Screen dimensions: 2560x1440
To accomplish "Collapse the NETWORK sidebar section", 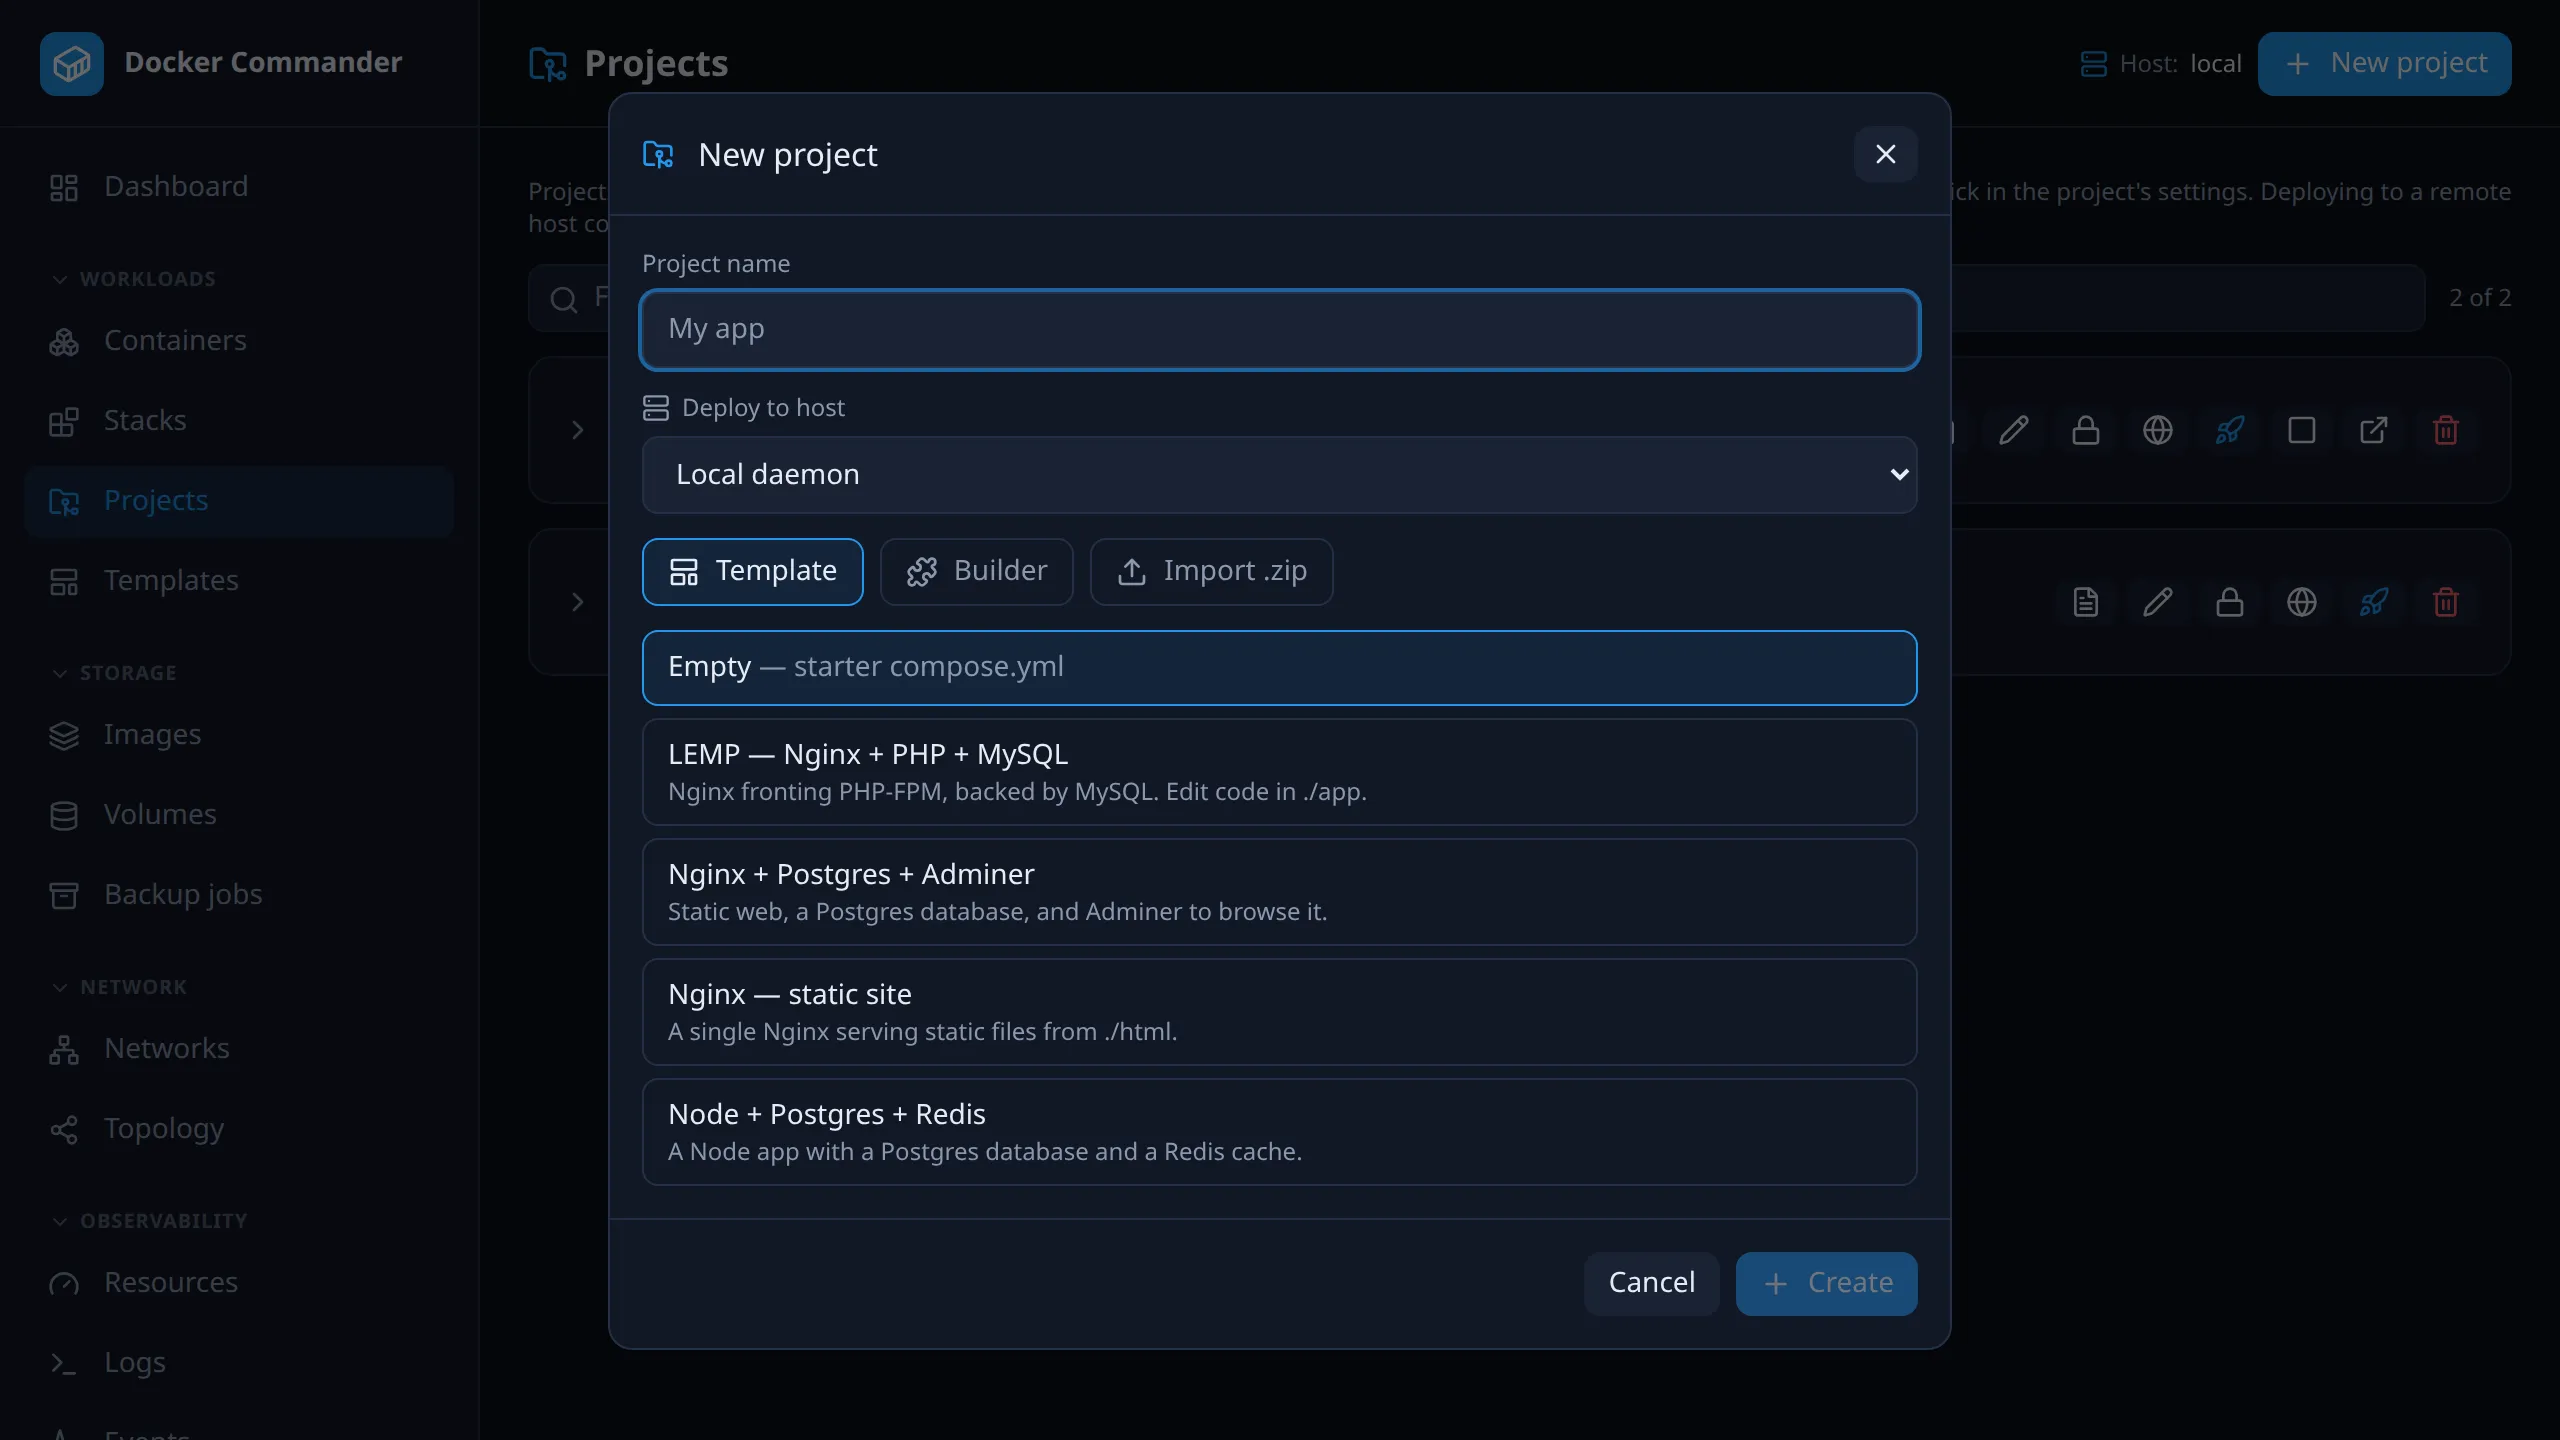I will (x=119, y=987).
